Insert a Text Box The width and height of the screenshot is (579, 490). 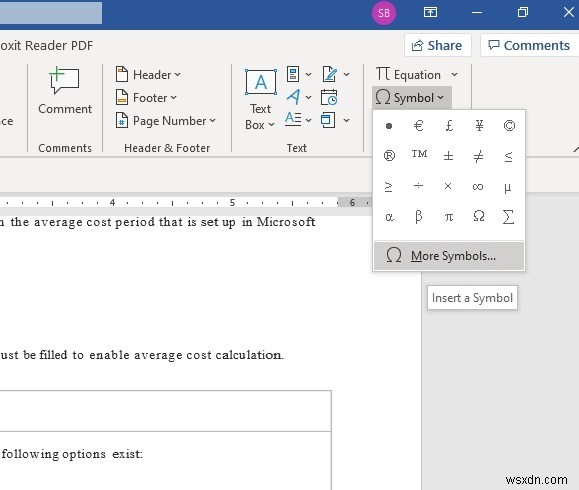click(260, 99)
